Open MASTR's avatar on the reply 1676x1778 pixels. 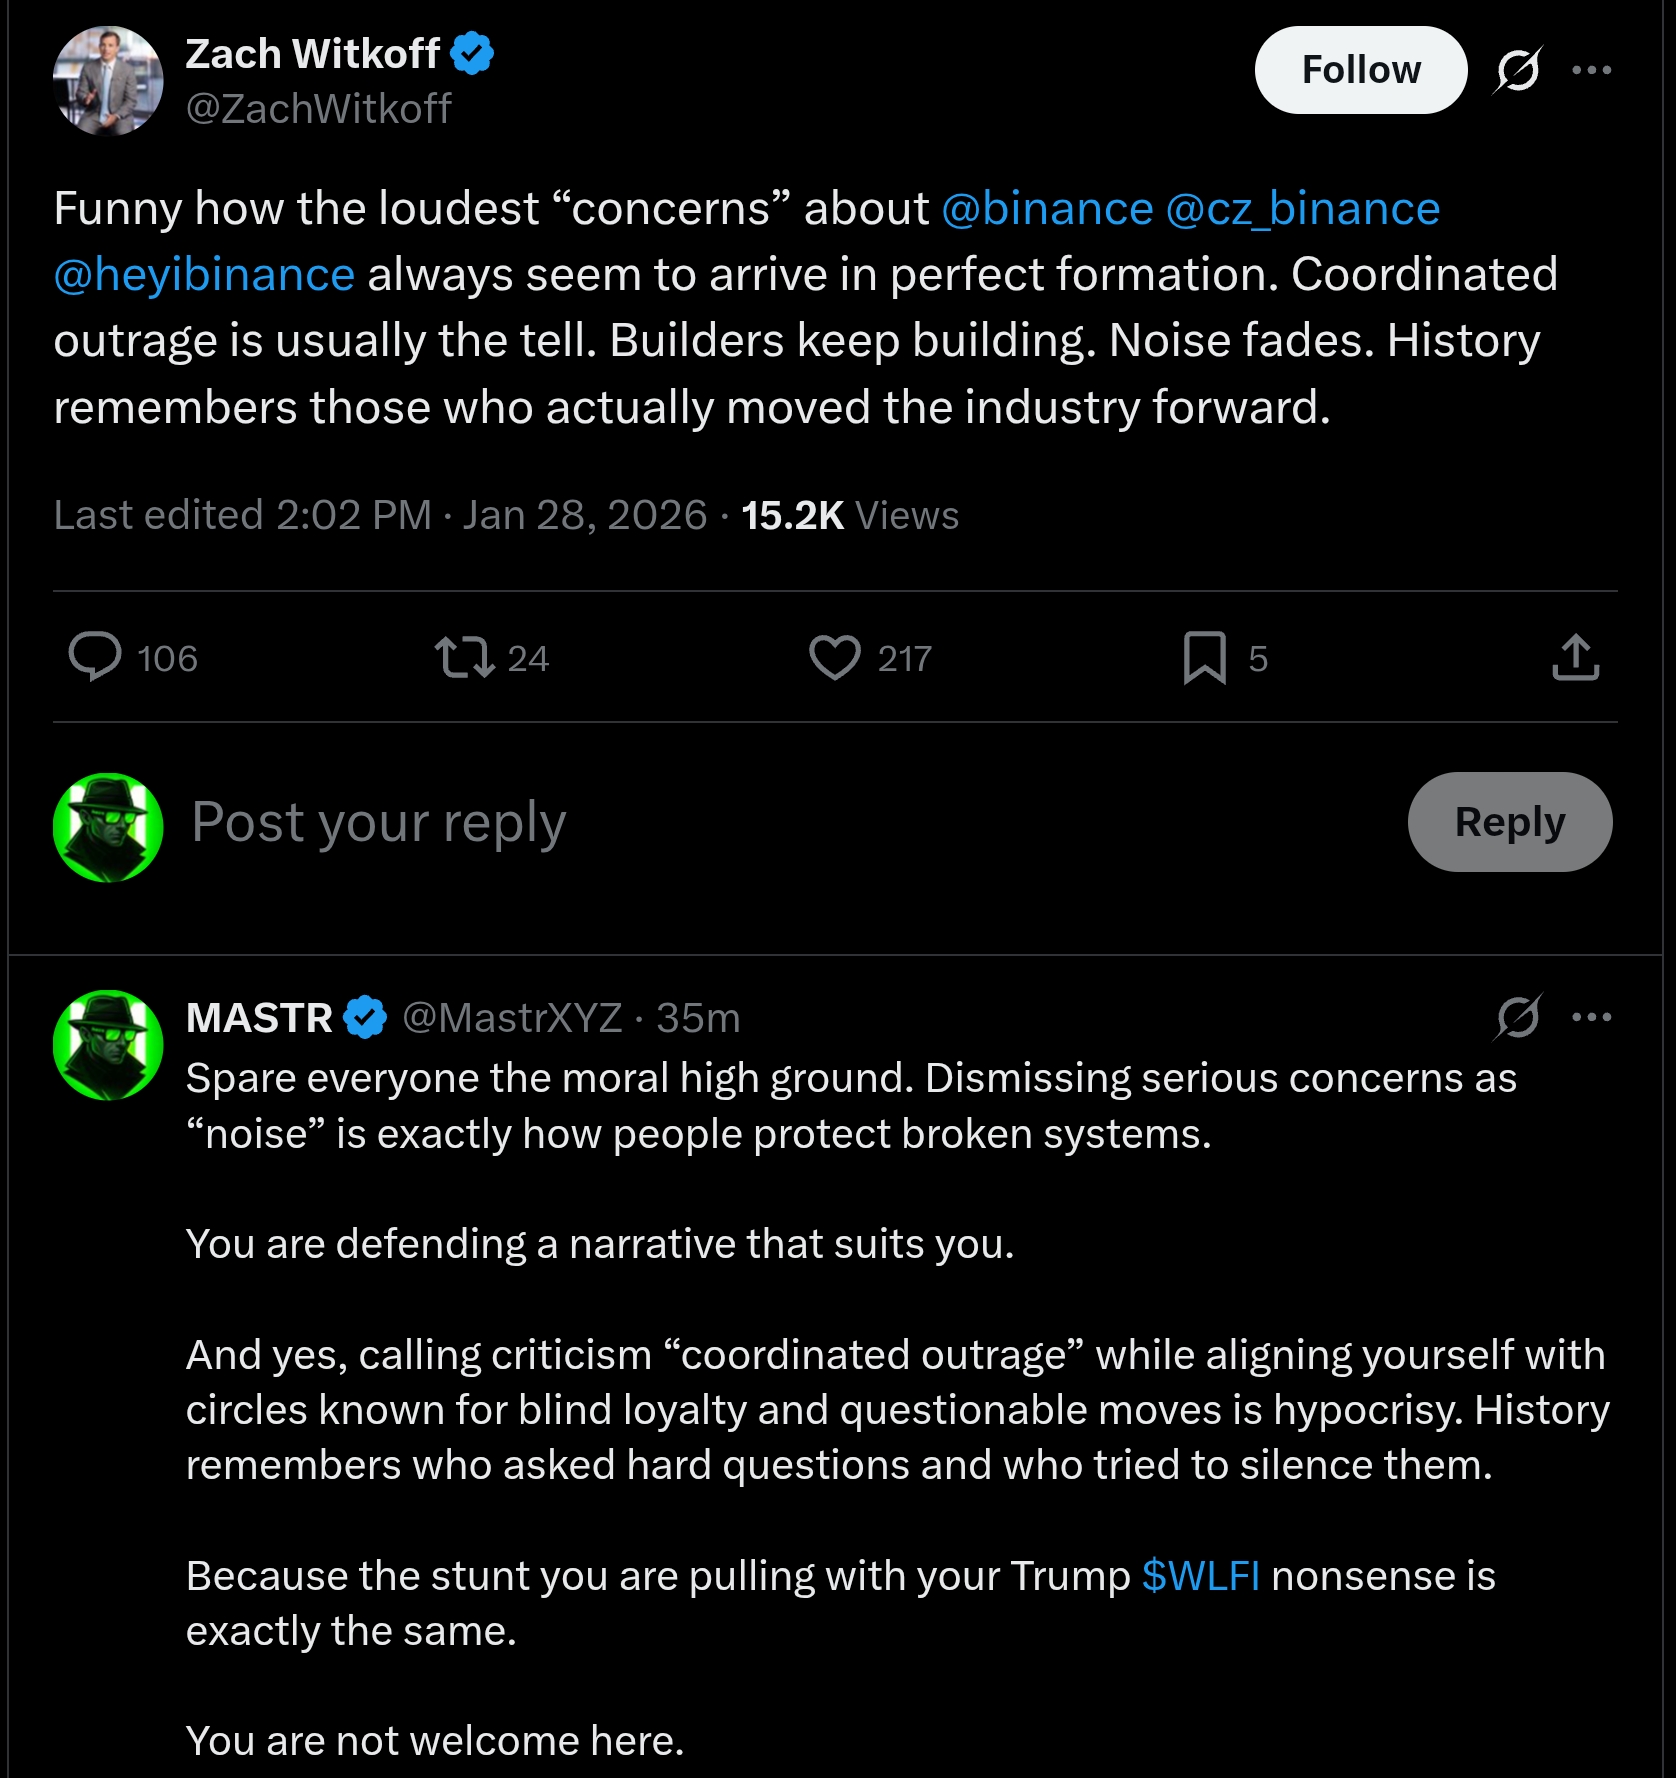point(108,1045)
